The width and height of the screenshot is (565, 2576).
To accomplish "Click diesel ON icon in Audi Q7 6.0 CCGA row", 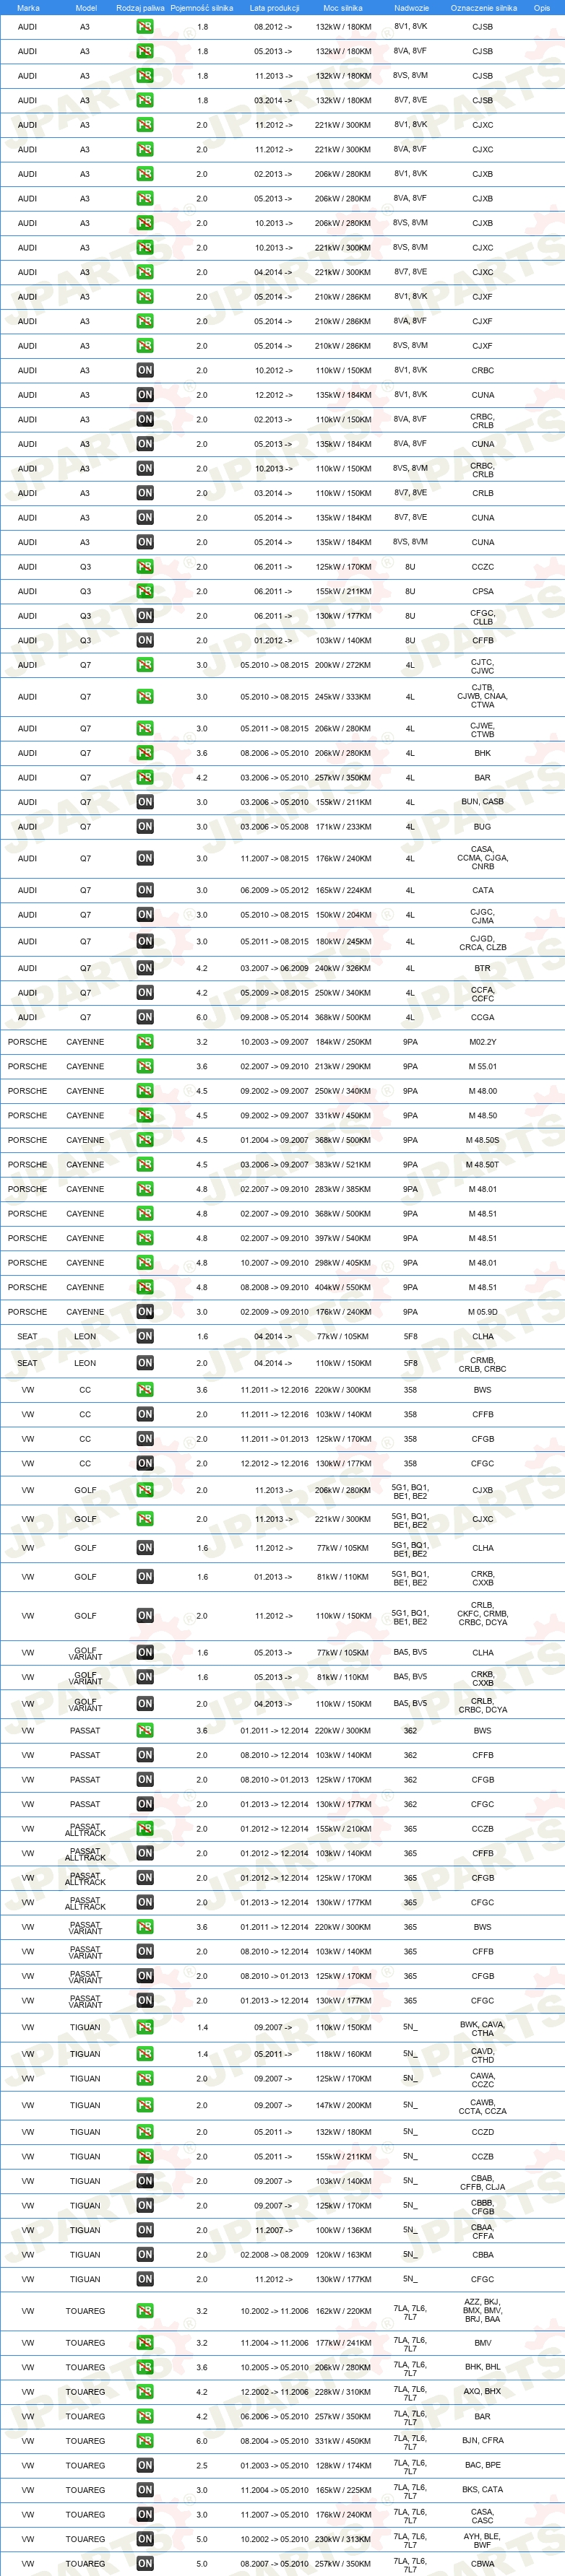I will [x=145, y=1017].
